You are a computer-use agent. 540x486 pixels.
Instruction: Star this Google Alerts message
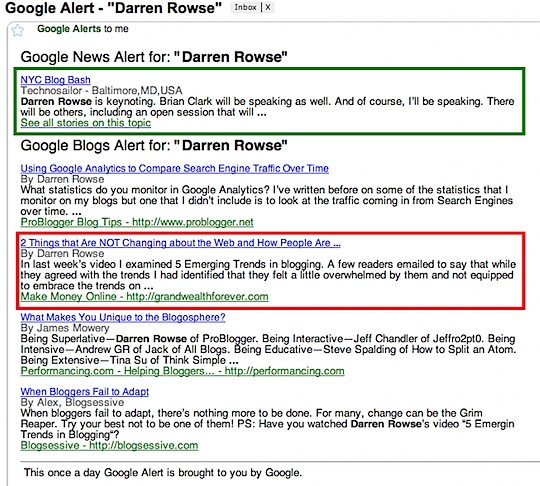pyautogui.click(x=18, y=30)
